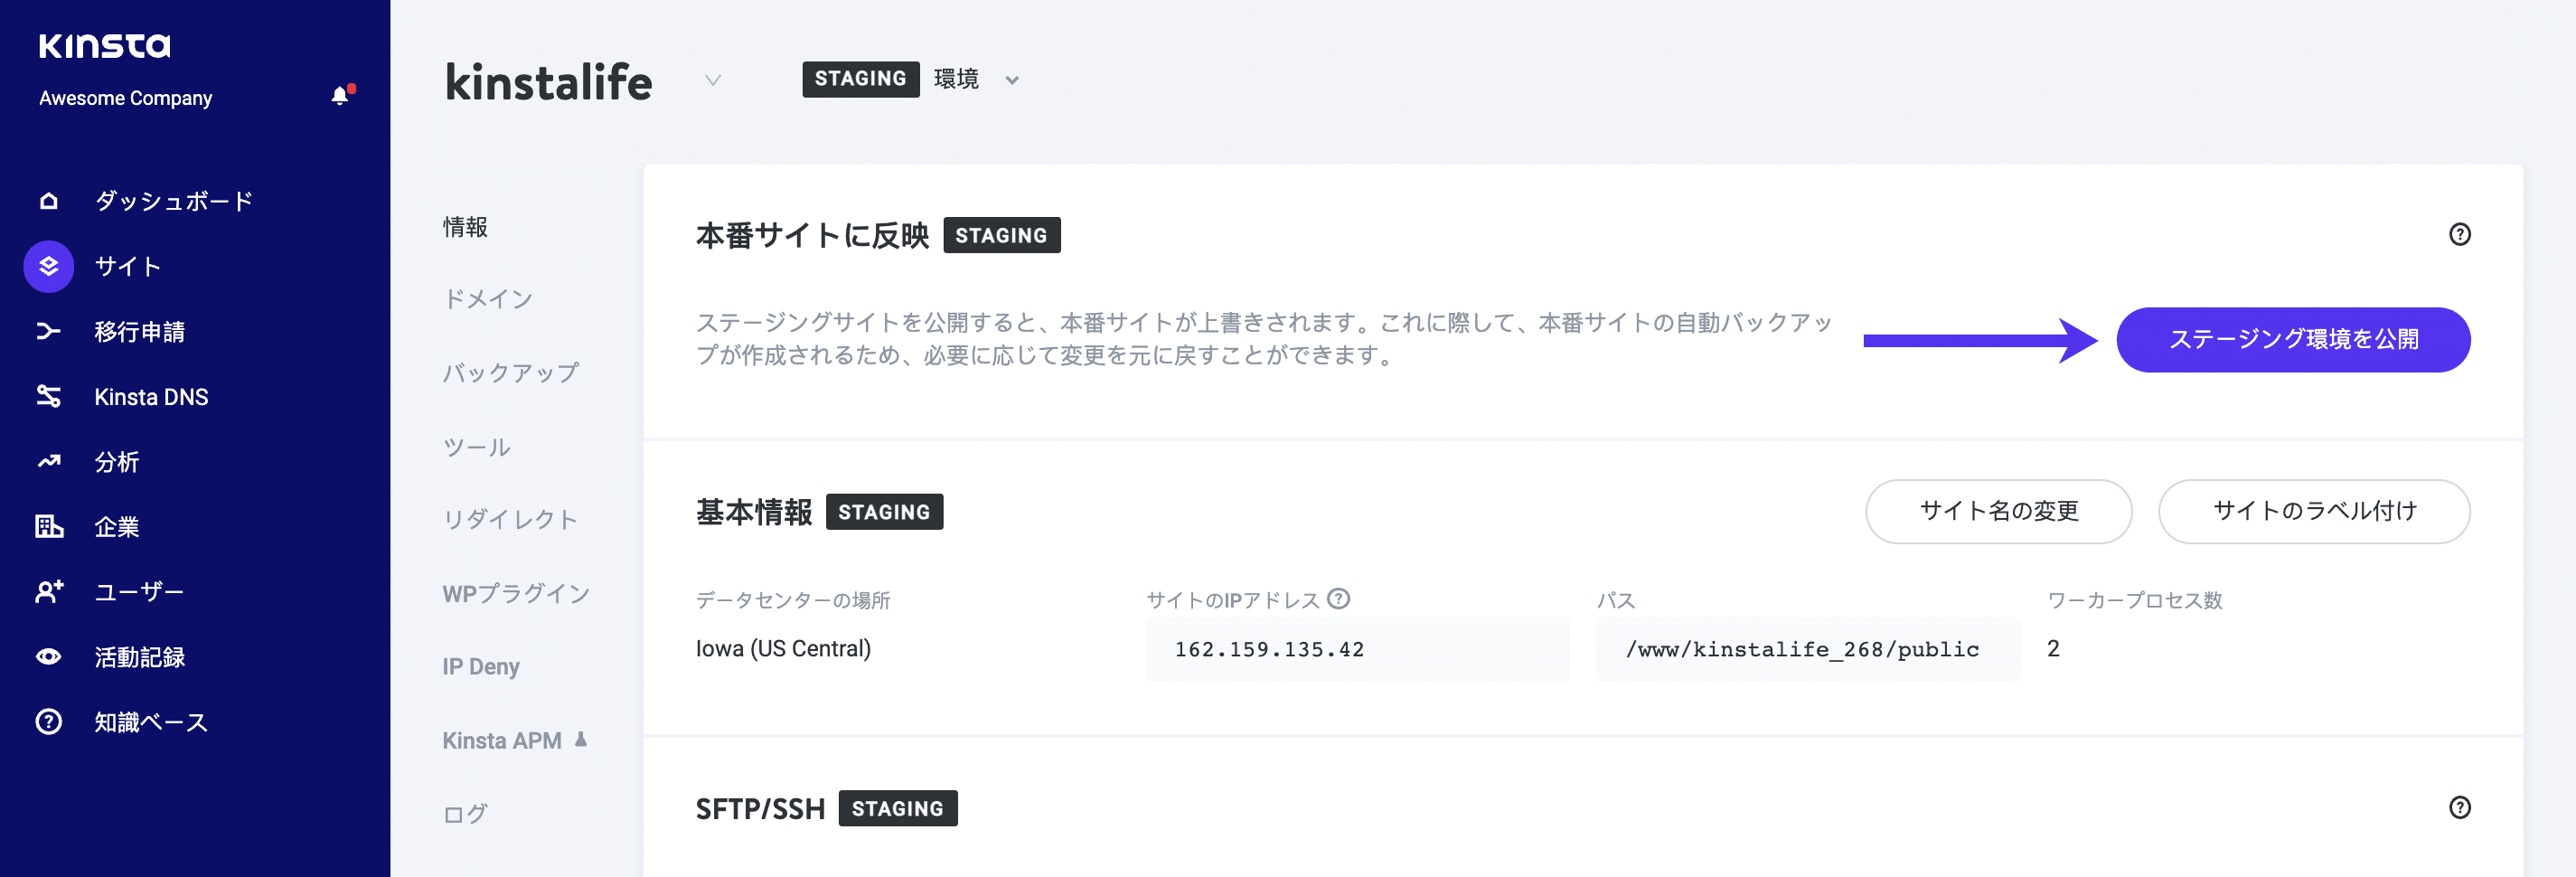Click the 企業 company icon
Viewport: 2576px width, 877px height.
(47, 526)
